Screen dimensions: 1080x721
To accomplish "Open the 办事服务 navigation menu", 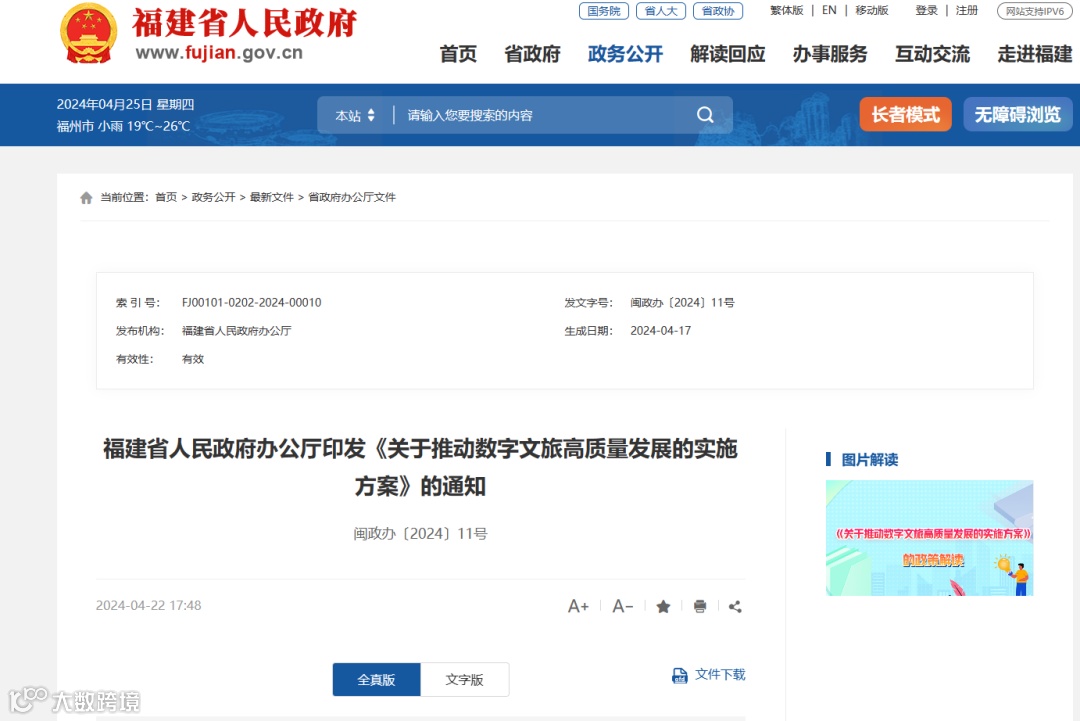I will pyautogui.click(x=830, y=54).
